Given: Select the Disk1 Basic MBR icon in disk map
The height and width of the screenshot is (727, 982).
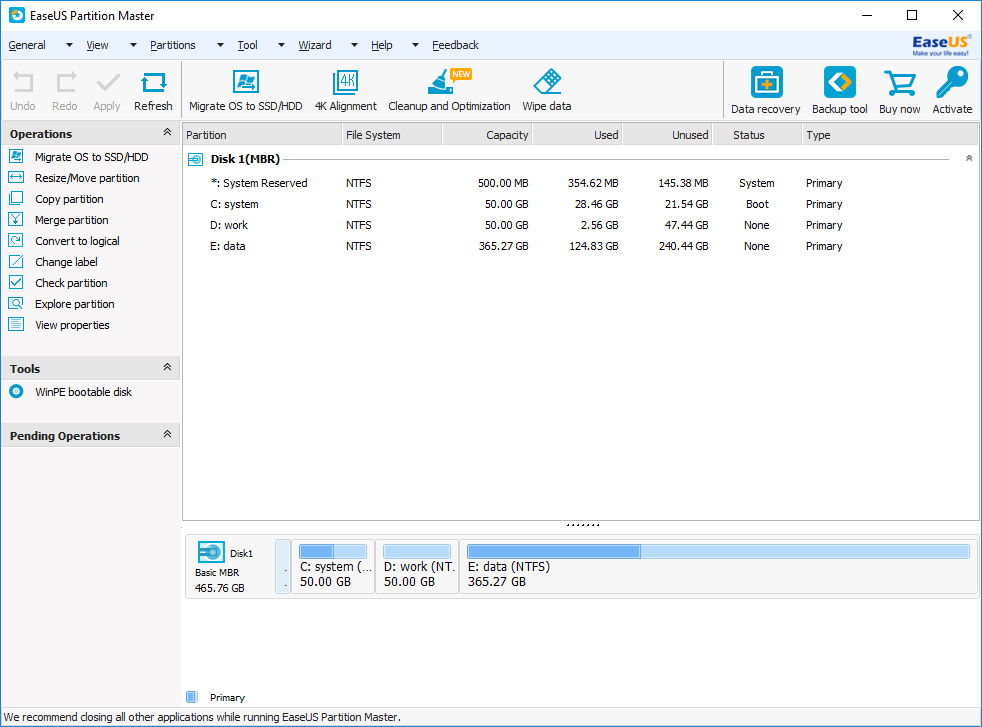Looking at the screenshot, I should pos(211,552).
